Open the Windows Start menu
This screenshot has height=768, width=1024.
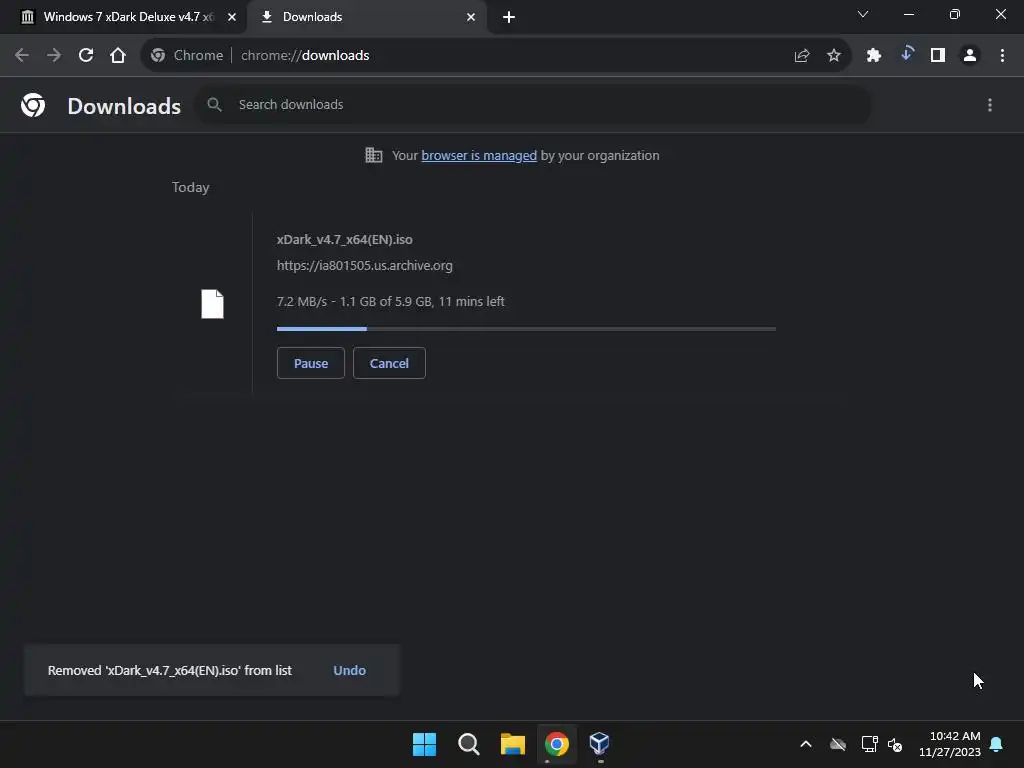[x=424, y=744]
